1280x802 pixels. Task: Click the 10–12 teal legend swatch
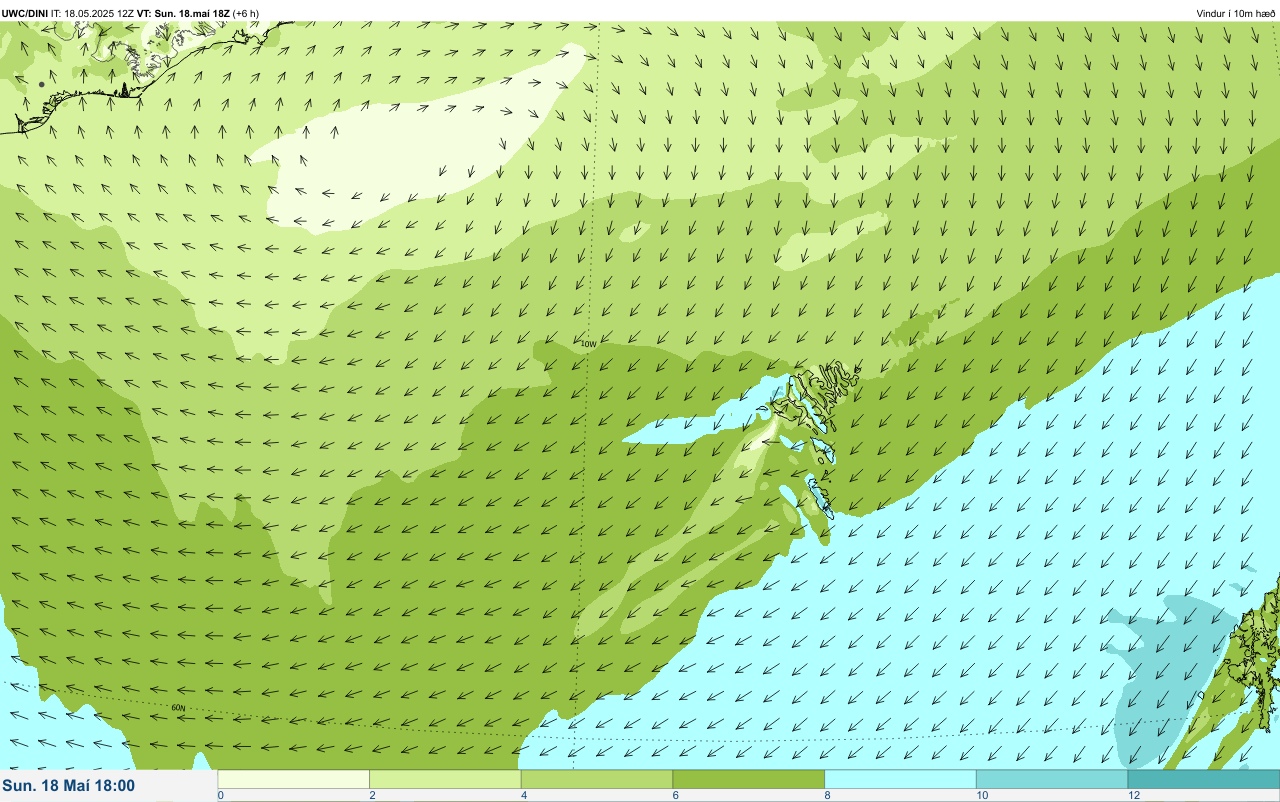tap(1052, 779)
